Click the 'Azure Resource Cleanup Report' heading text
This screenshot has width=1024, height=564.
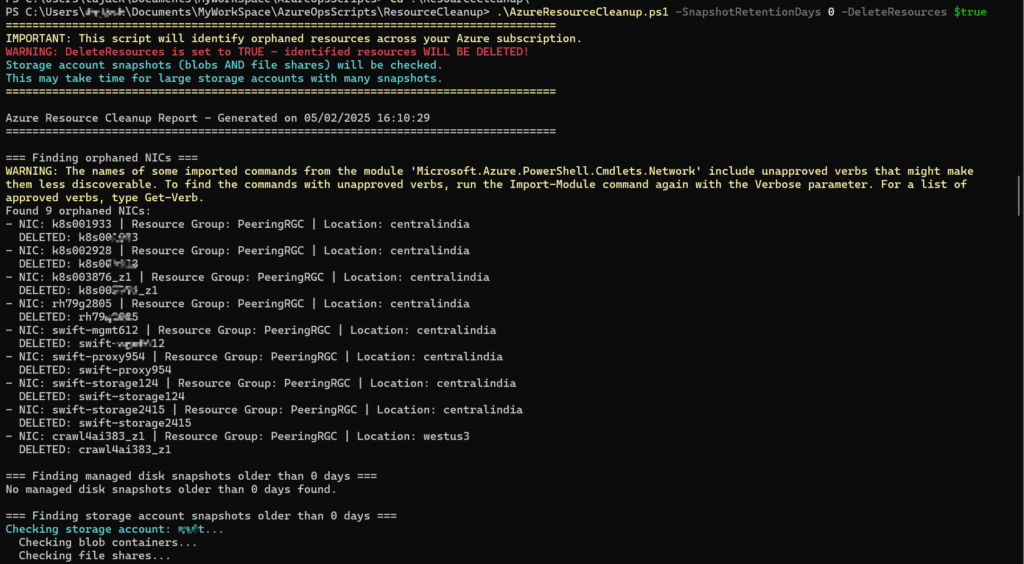pyautogui.click(x=101, y=118)
